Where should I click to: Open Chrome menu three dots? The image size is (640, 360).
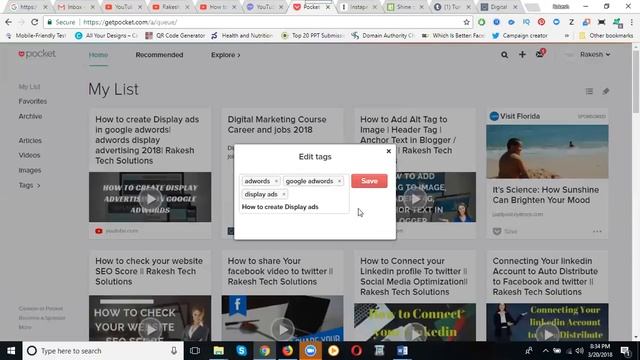coord(632,22)
